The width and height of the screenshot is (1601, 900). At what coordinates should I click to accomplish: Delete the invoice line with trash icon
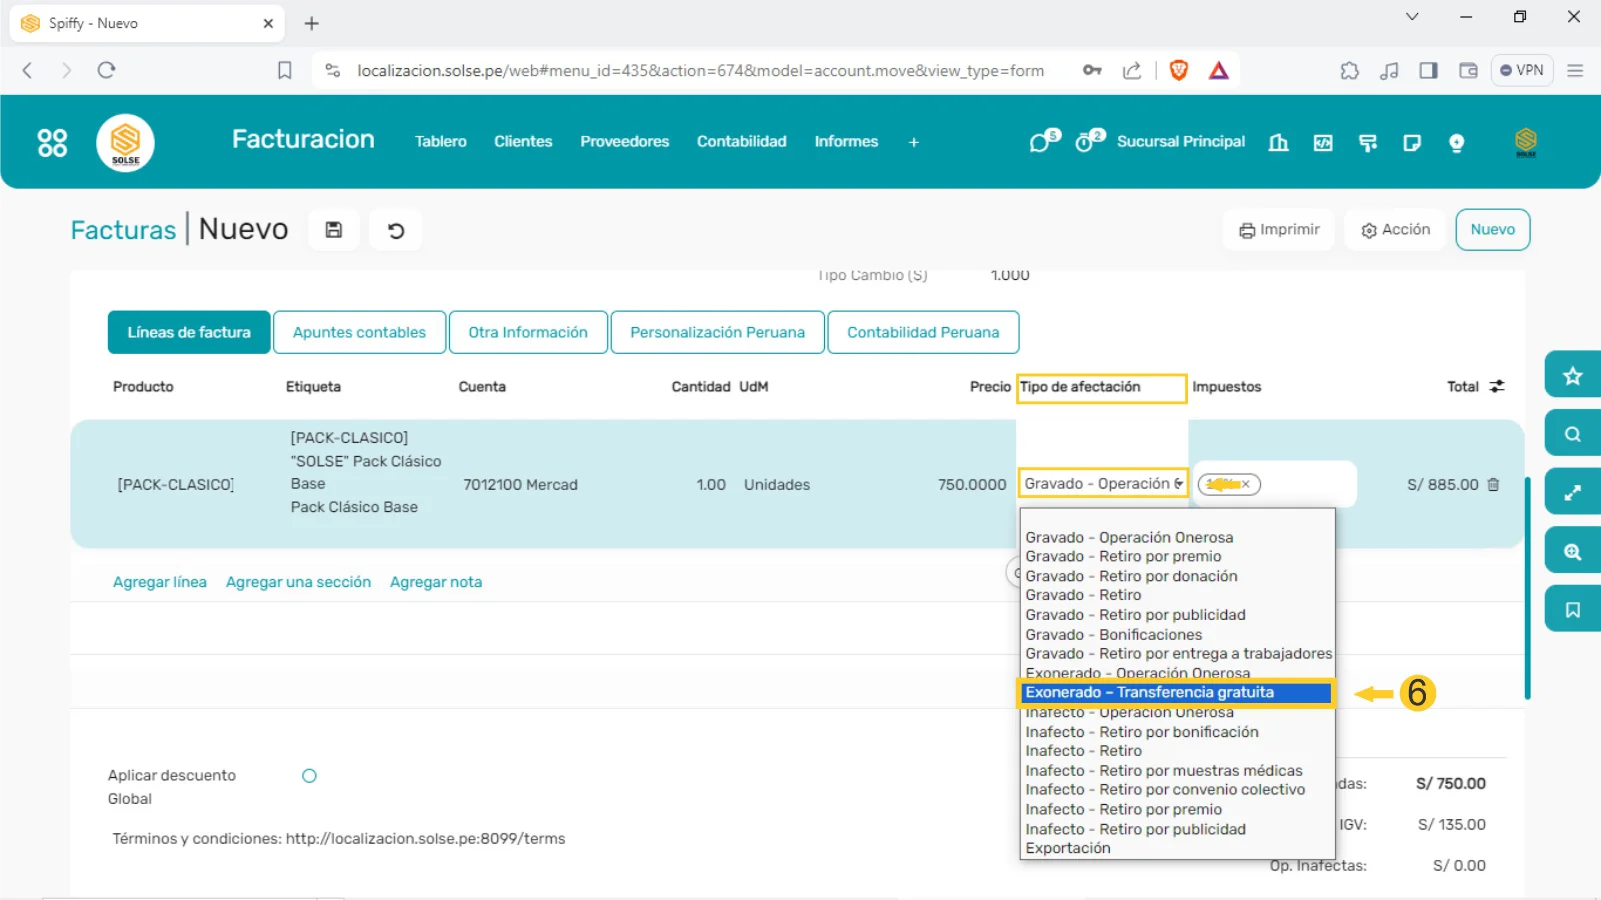click(1493, 485)
